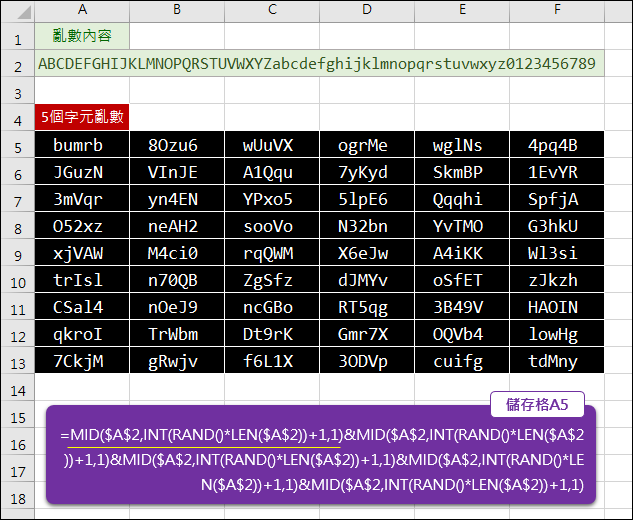Click cell containing Gmr7X
The height and width of the screenshot is (520, 633).
pyautogui.click(x=367, y=333)
